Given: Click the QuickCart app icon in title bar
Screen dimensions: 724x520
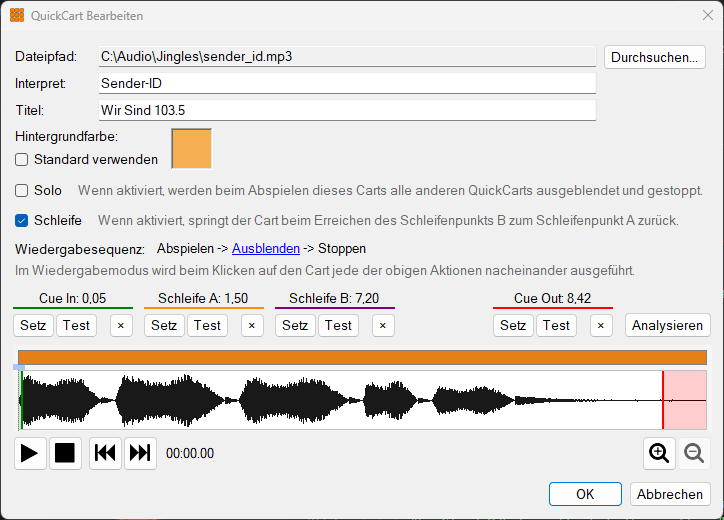Looking at the screenshot, I should click(17, 15).
